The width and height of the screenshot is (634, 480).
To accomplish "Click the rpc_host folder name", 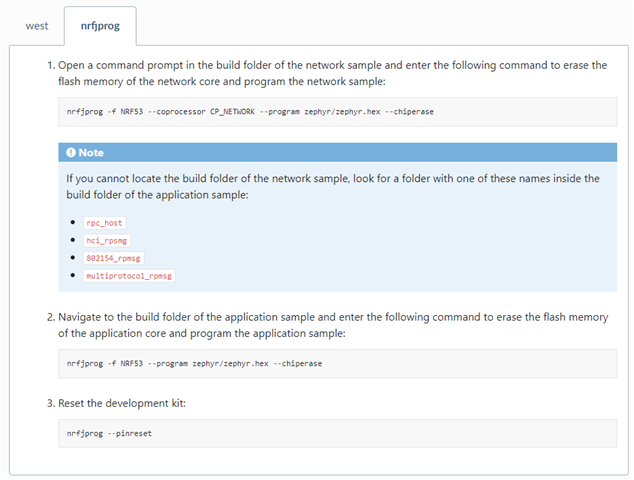I will (x=104, y=223).
